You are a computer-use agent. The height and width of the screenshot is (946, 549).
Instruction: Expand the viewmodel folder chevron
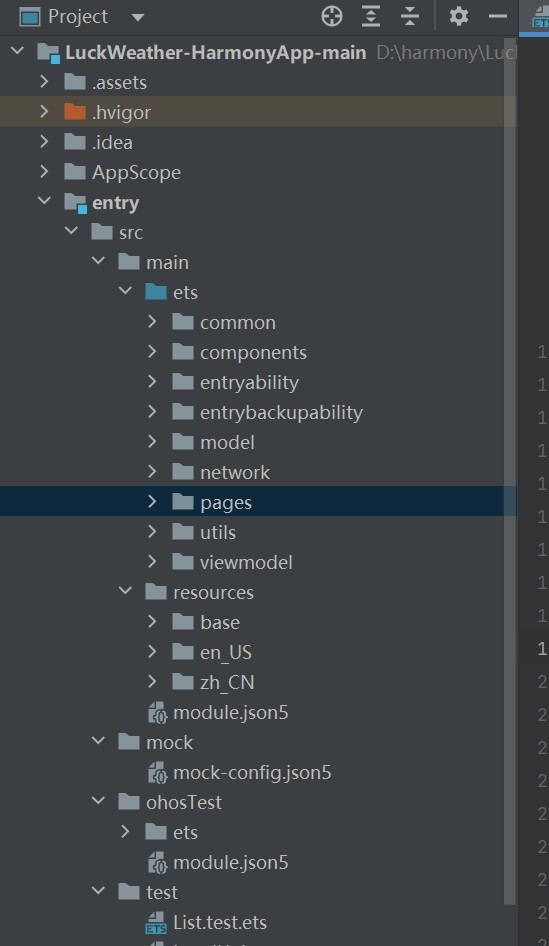point(152,562)
